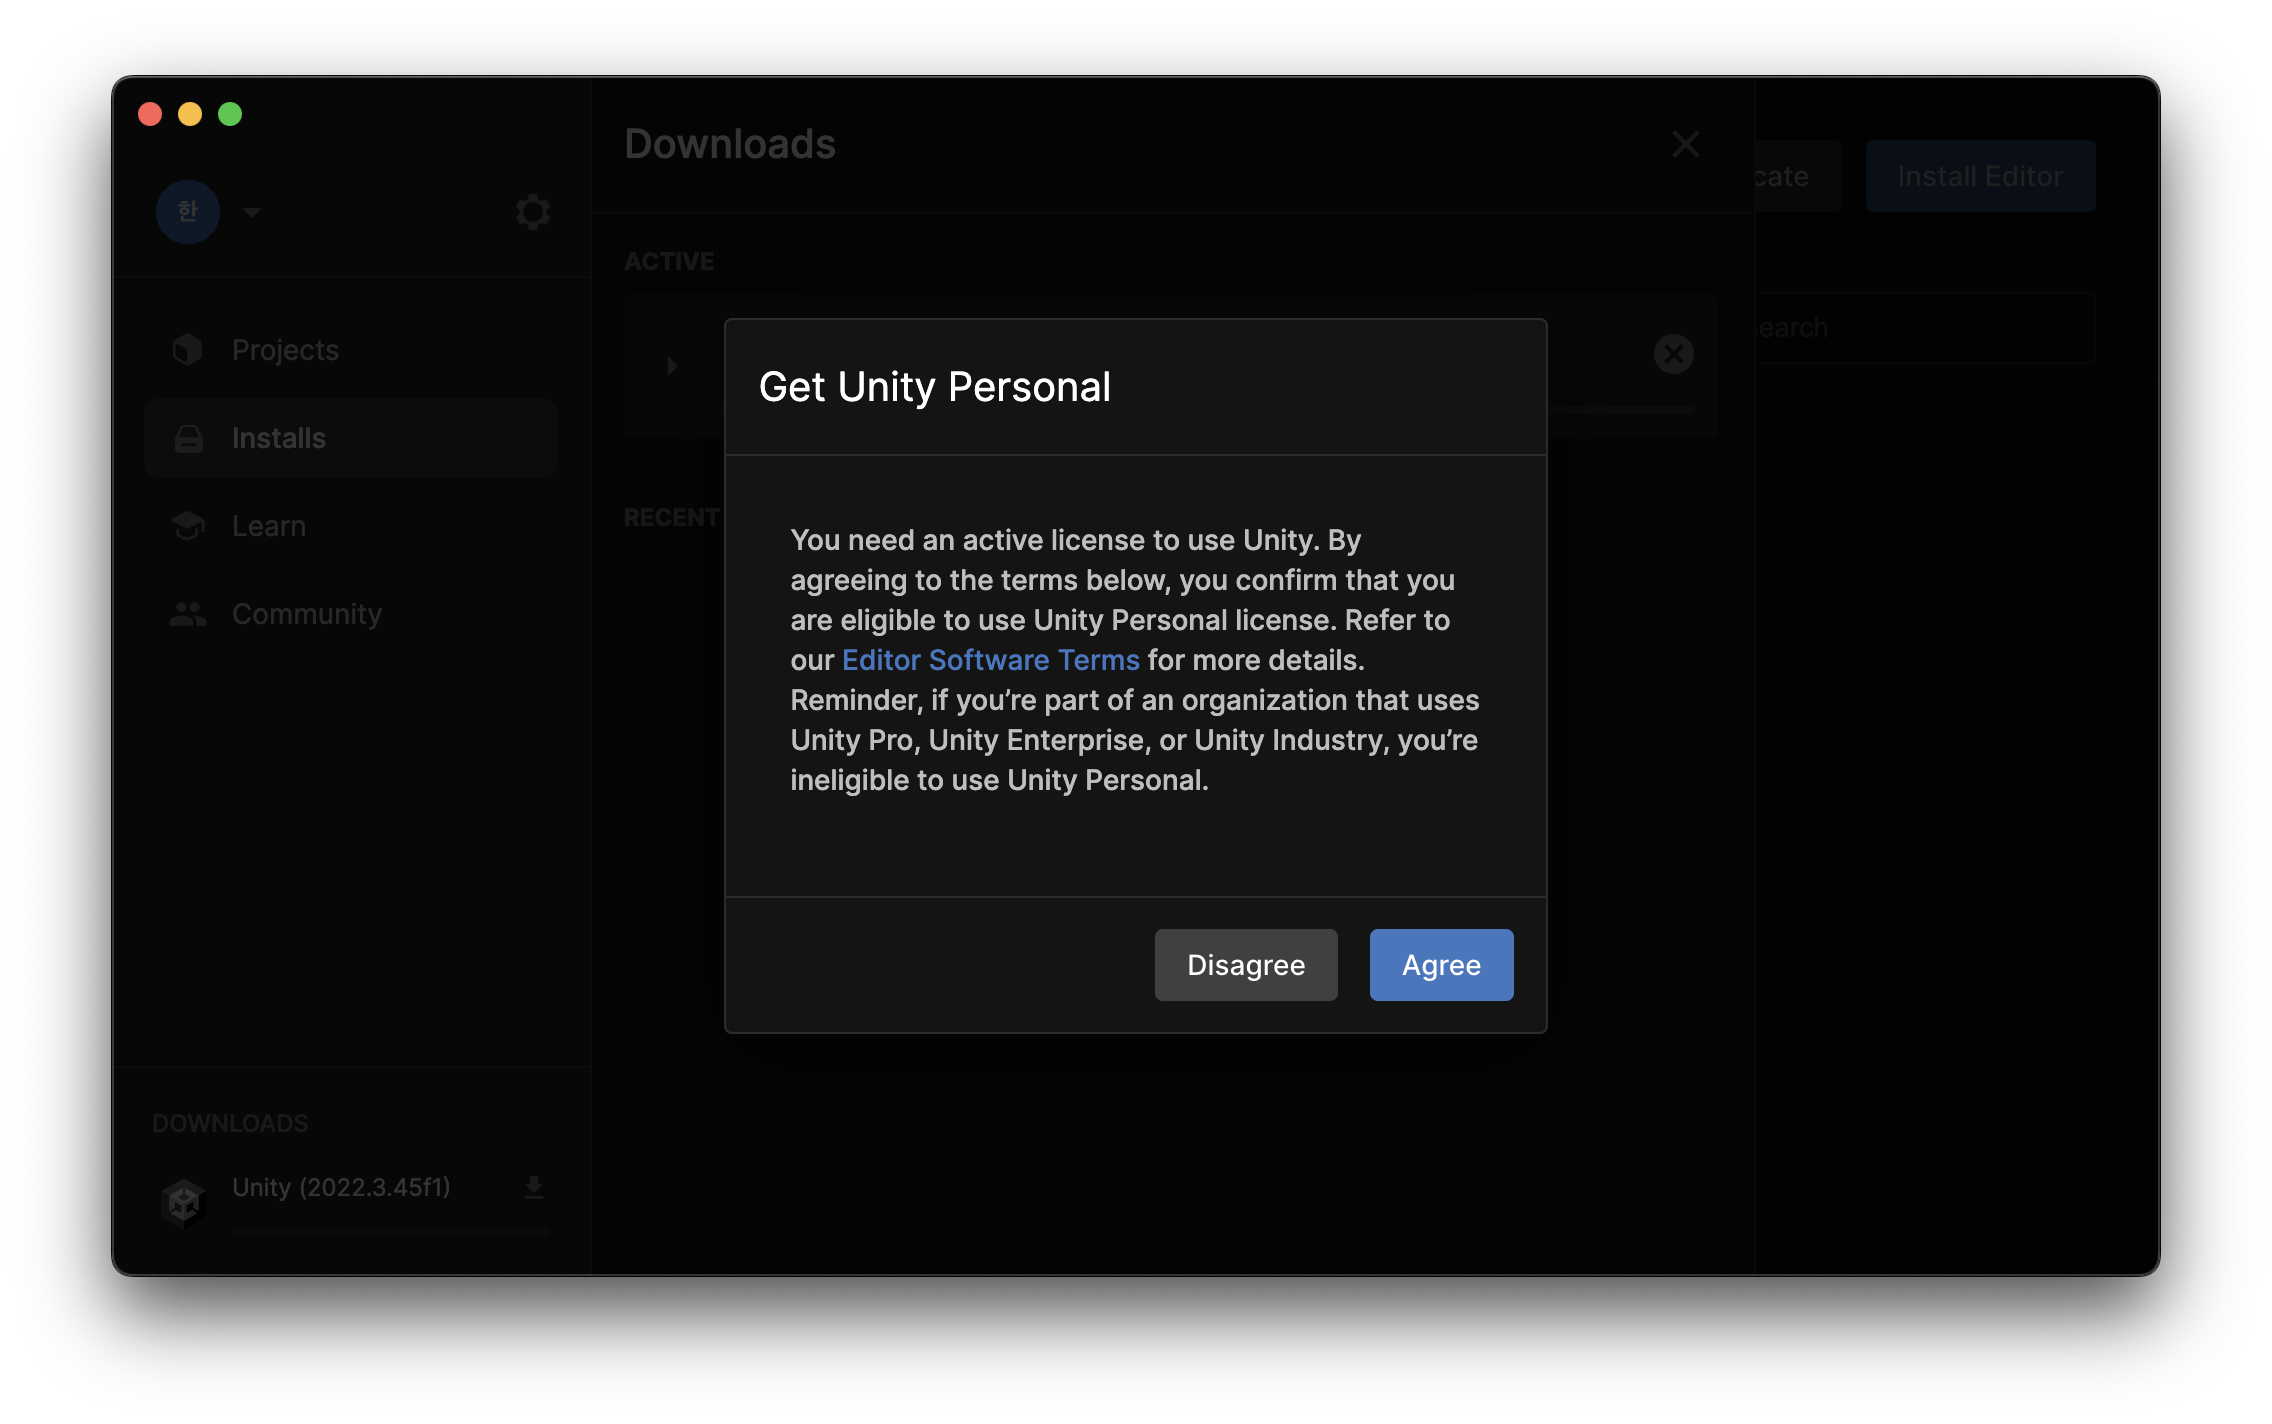This screenshot has height=1424, width=2272.
Task: Click the Learn graduation cap icon
Action: tap(188, 525)
